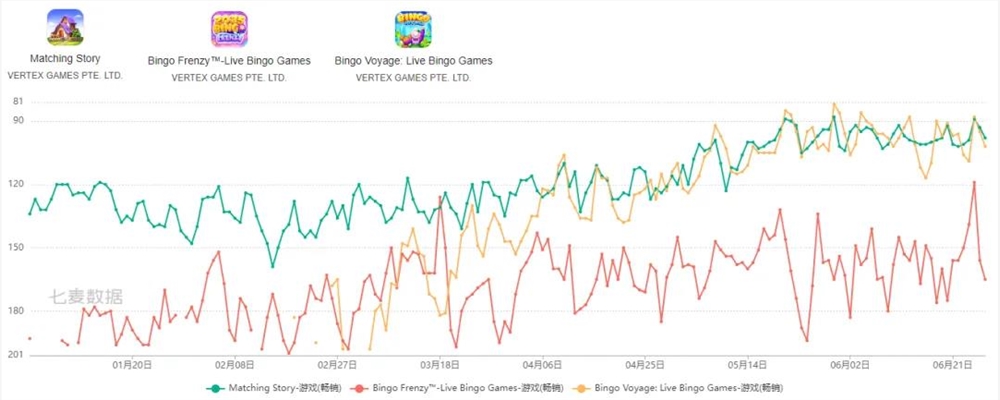Toggle Bingo Voyage series in chart legend
The width and height of the screenshot is (1000, 400).
tap(679, 388)
